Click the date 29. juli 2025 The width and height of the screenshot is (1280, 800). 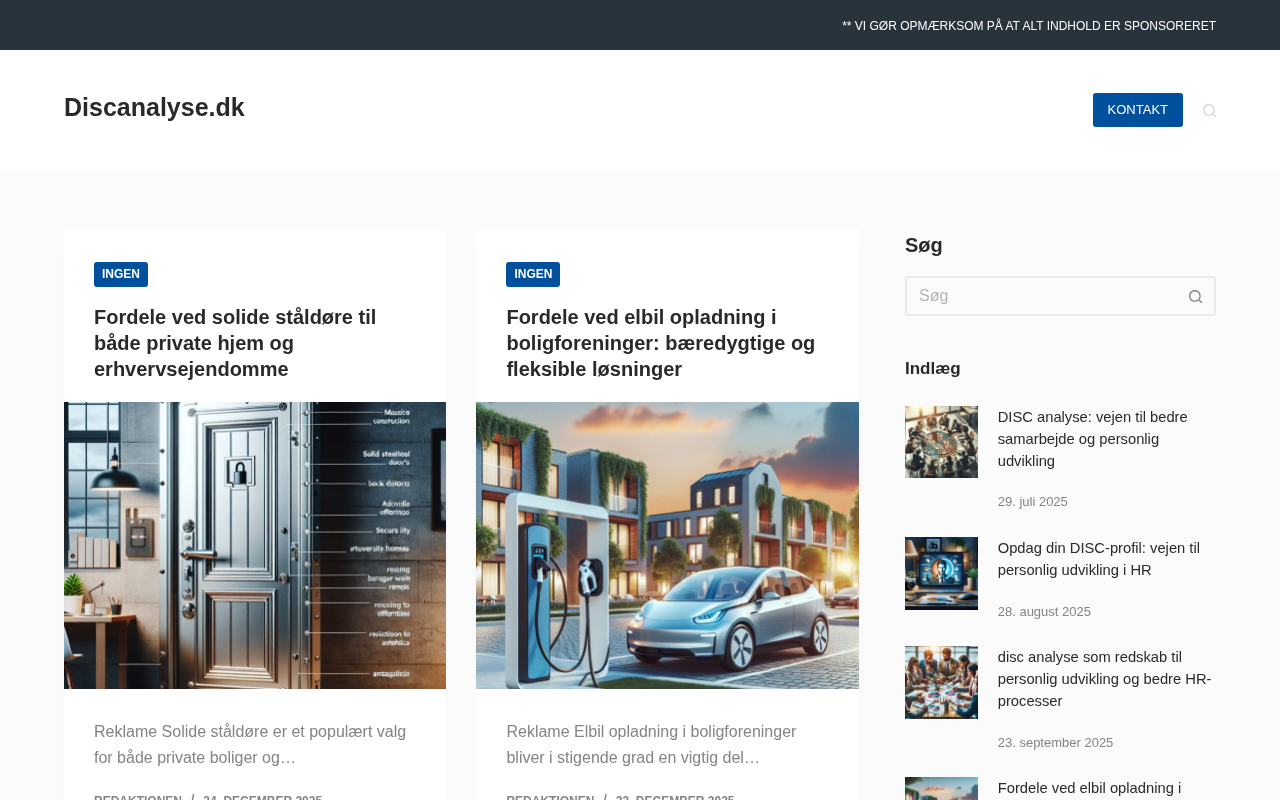1033,502
